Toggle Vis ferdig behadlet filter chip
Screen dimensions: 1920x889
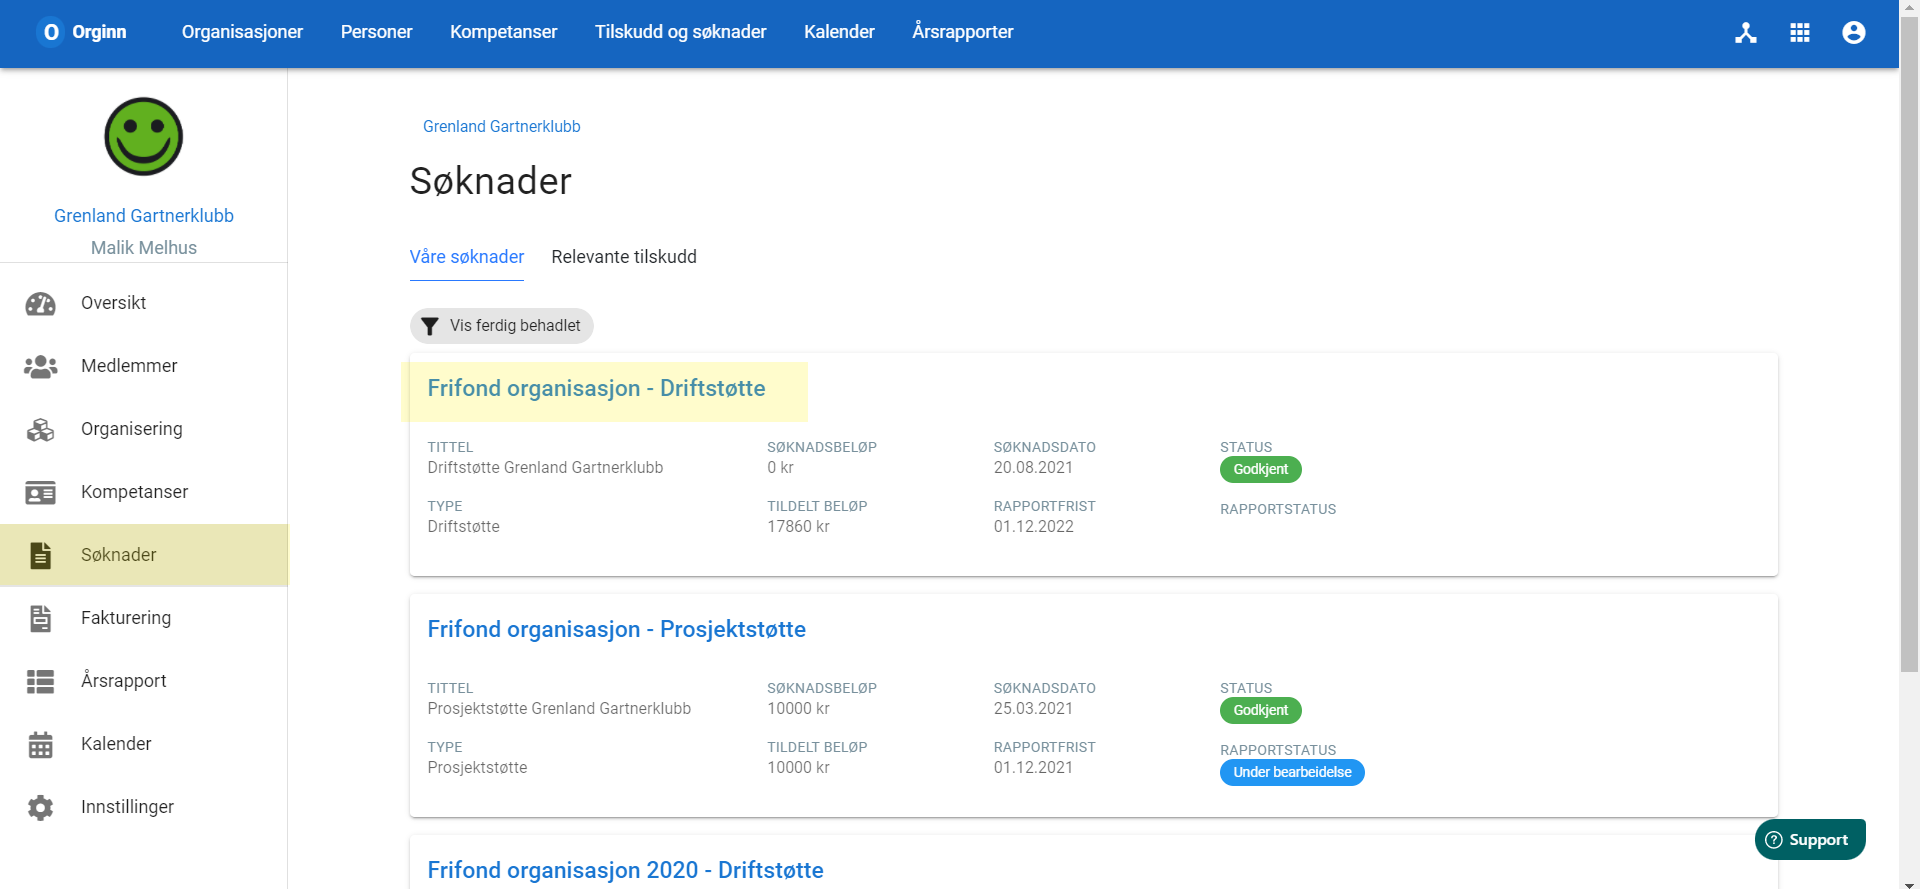502,326
